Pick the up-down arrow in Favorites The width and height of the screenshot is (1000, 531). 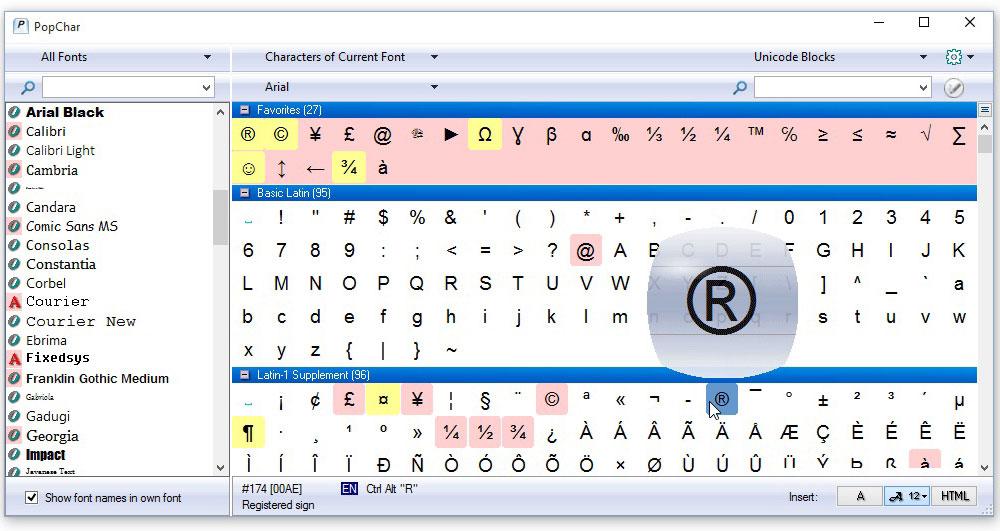tap(281, 168)
